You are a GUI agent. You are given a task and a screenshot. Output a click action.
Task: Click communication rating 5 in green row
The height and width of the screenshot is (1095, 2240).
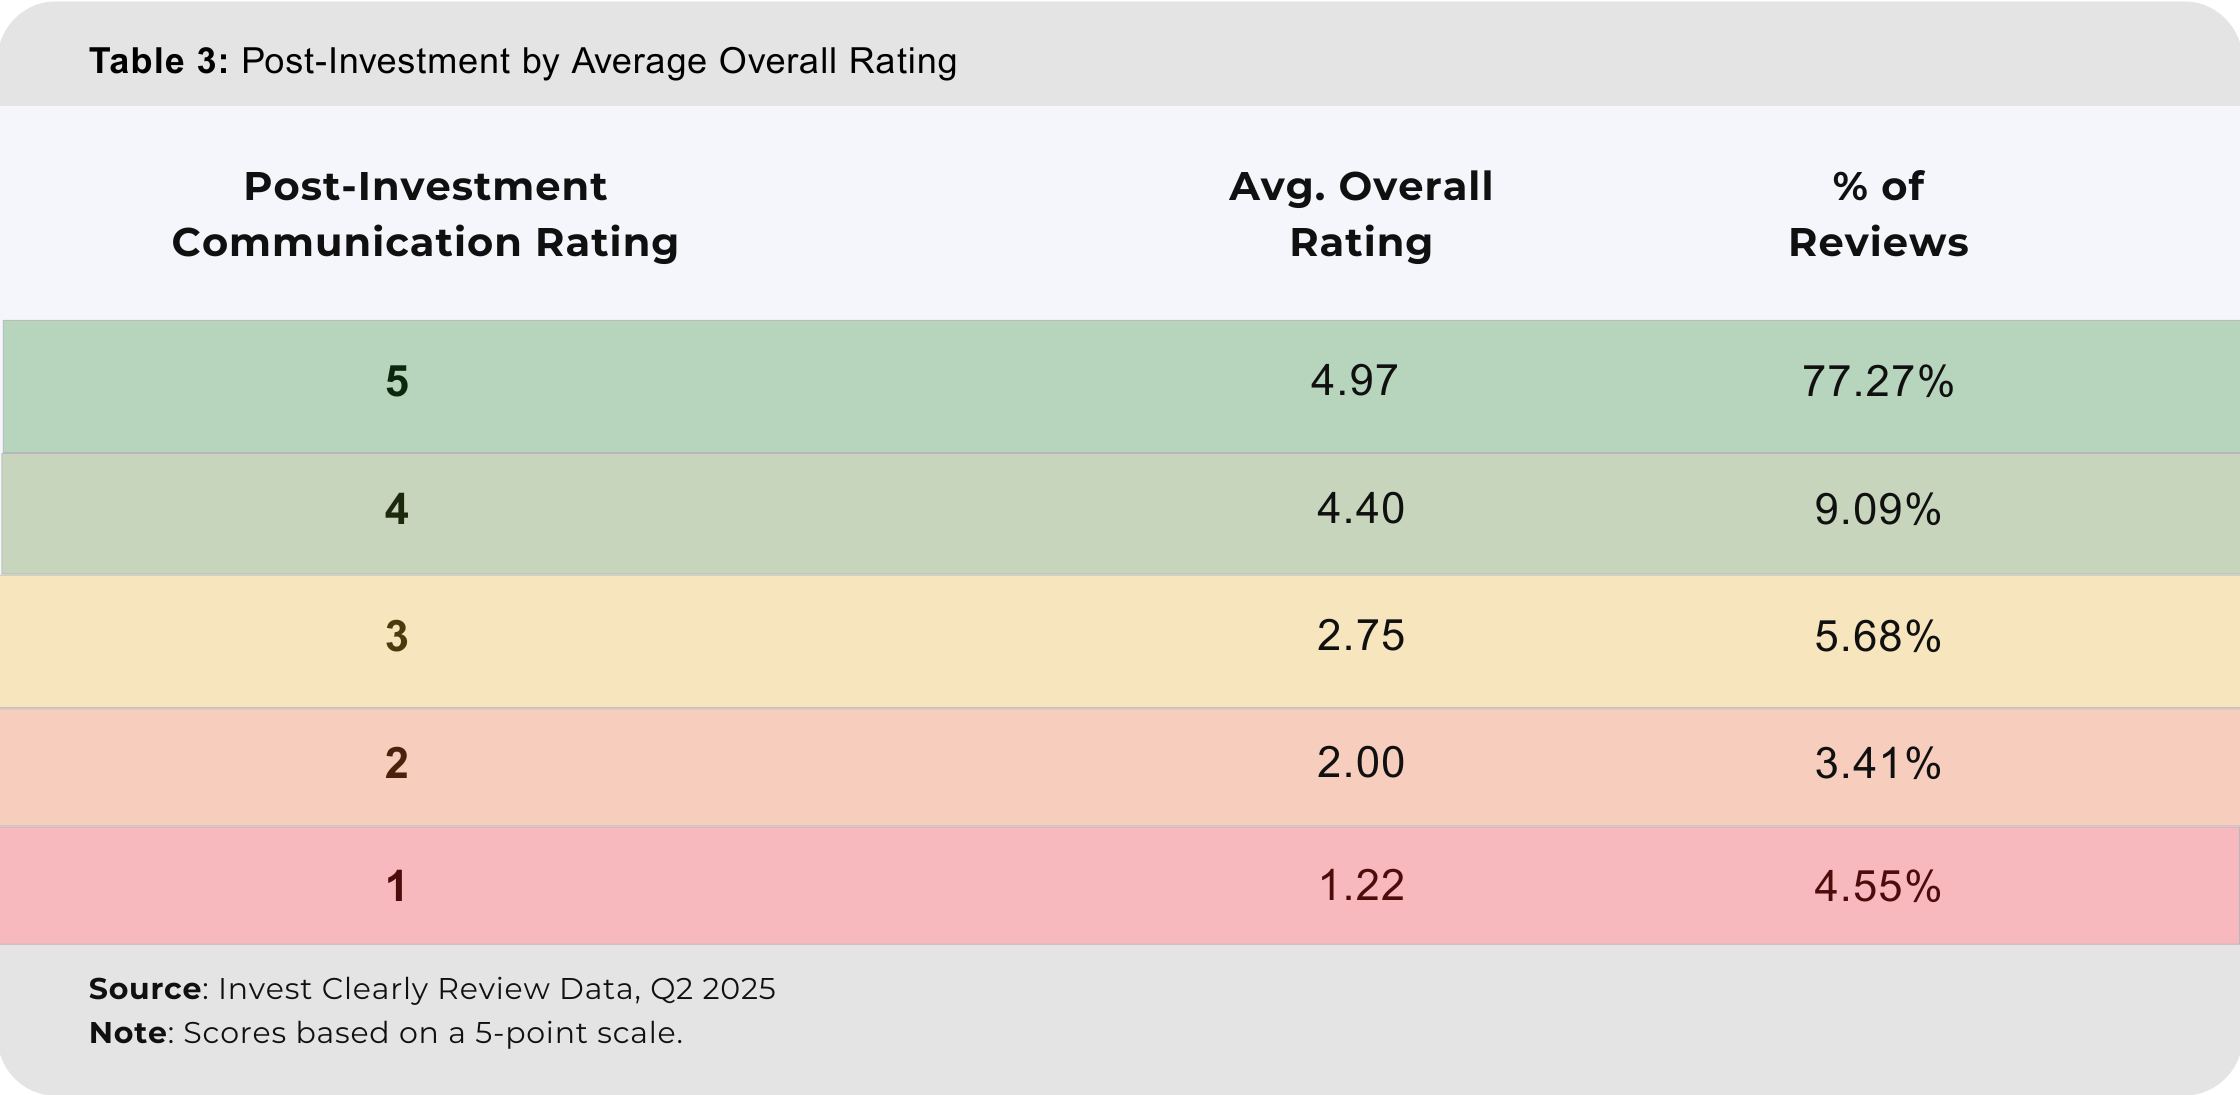pyautogui.click(x=397, y=382)
